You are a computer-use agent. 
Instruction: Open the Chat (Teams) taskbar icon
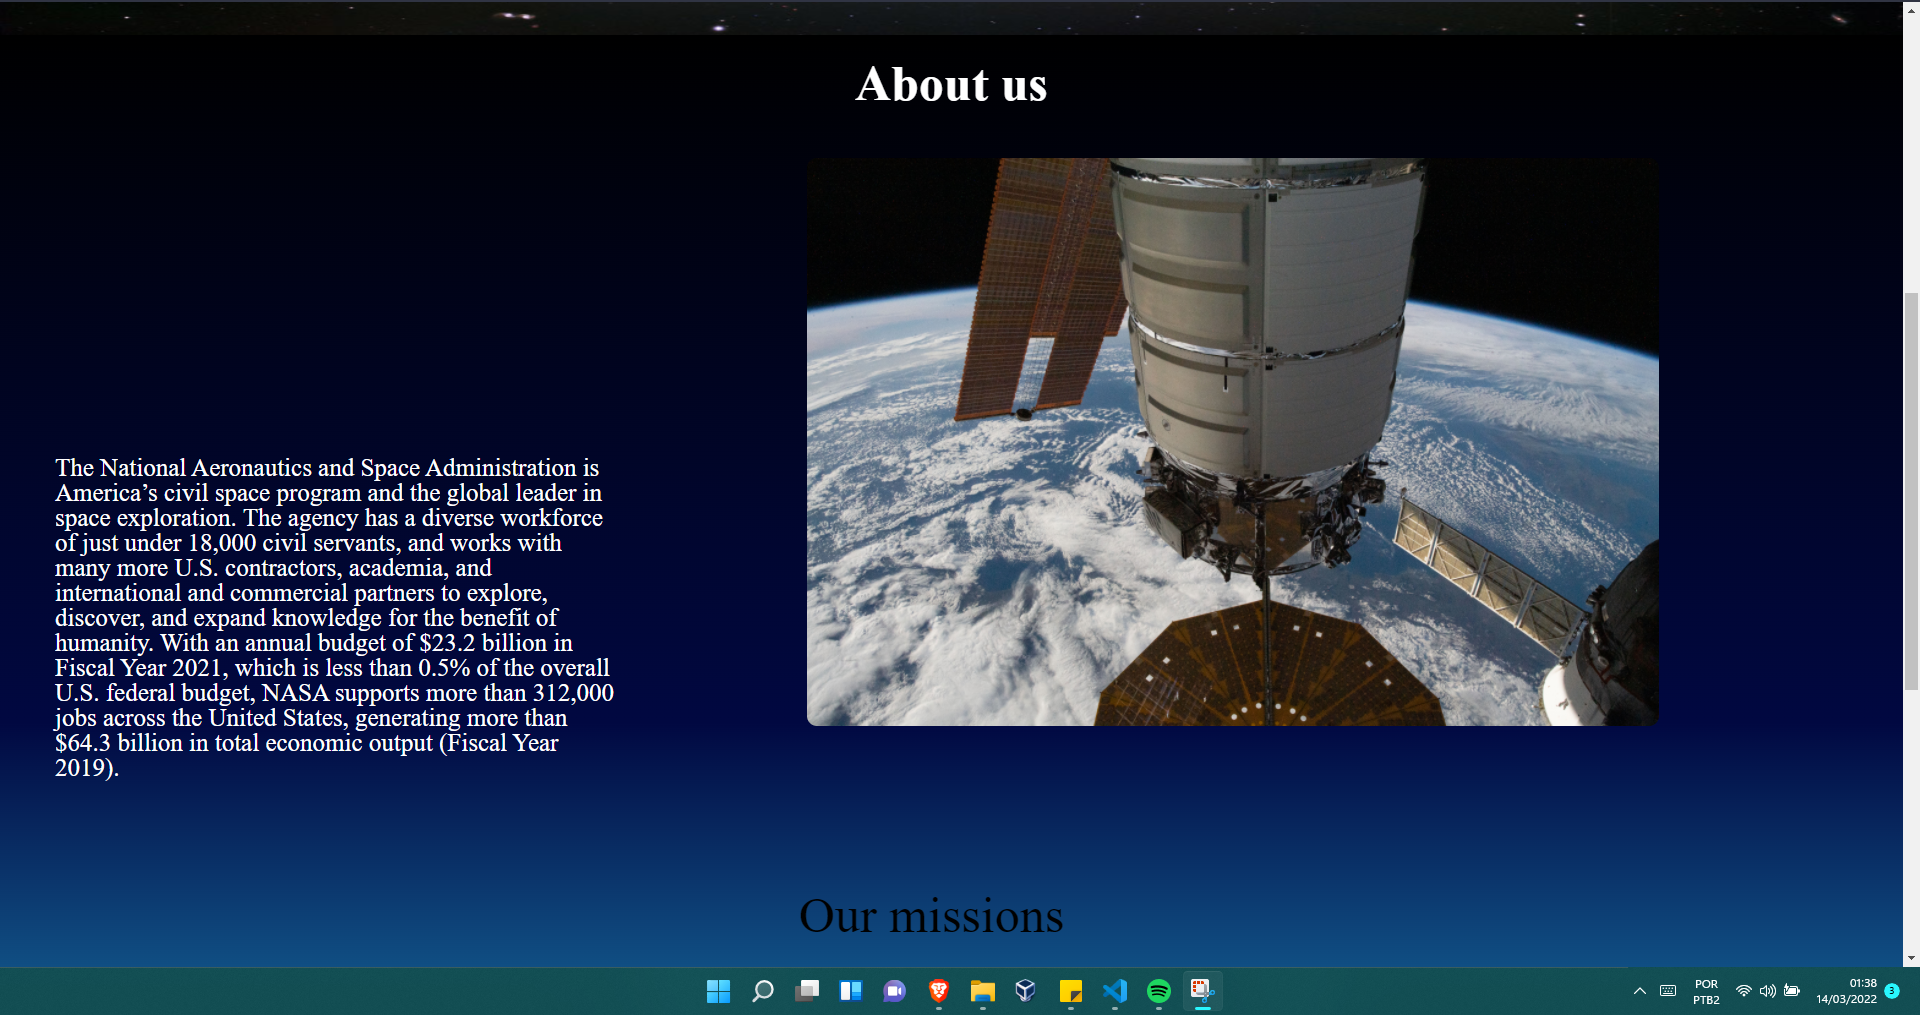(x=894, y=991)
